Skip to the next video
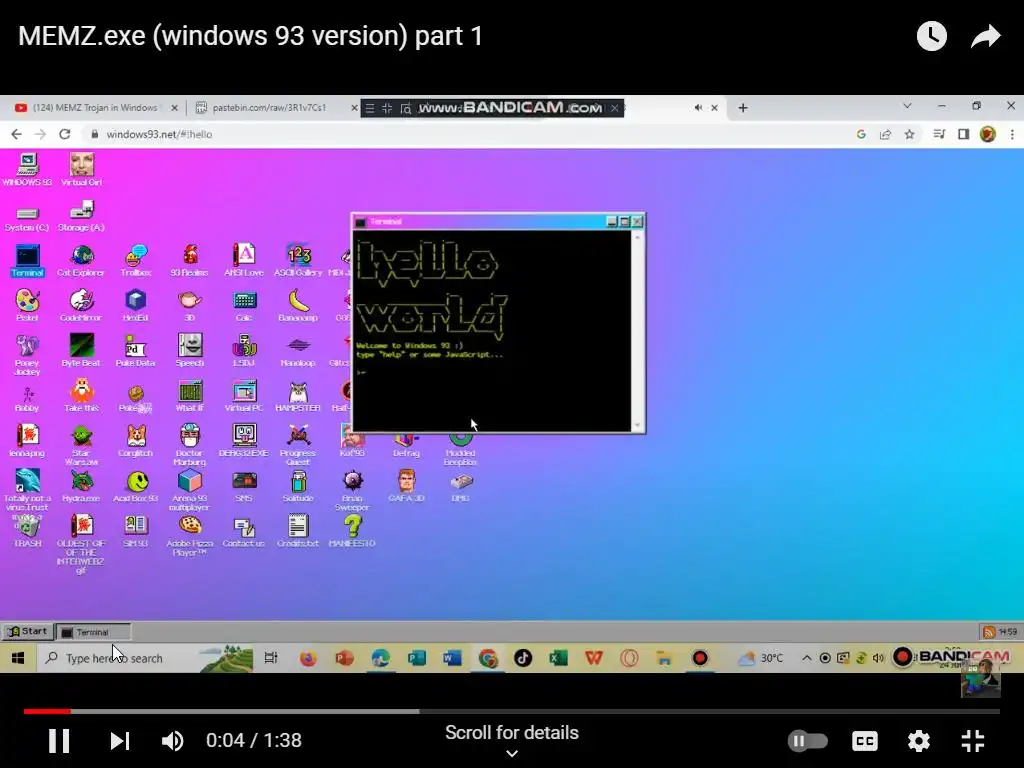This screenshot has width=1024, height=768. (x=120, y=741)
